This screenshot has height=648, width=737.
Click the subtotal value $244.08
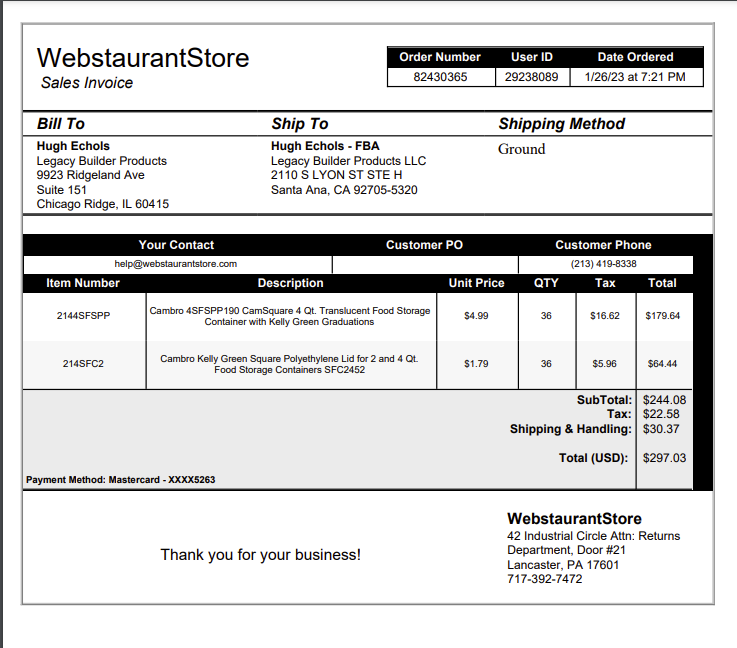click(664, 400)
